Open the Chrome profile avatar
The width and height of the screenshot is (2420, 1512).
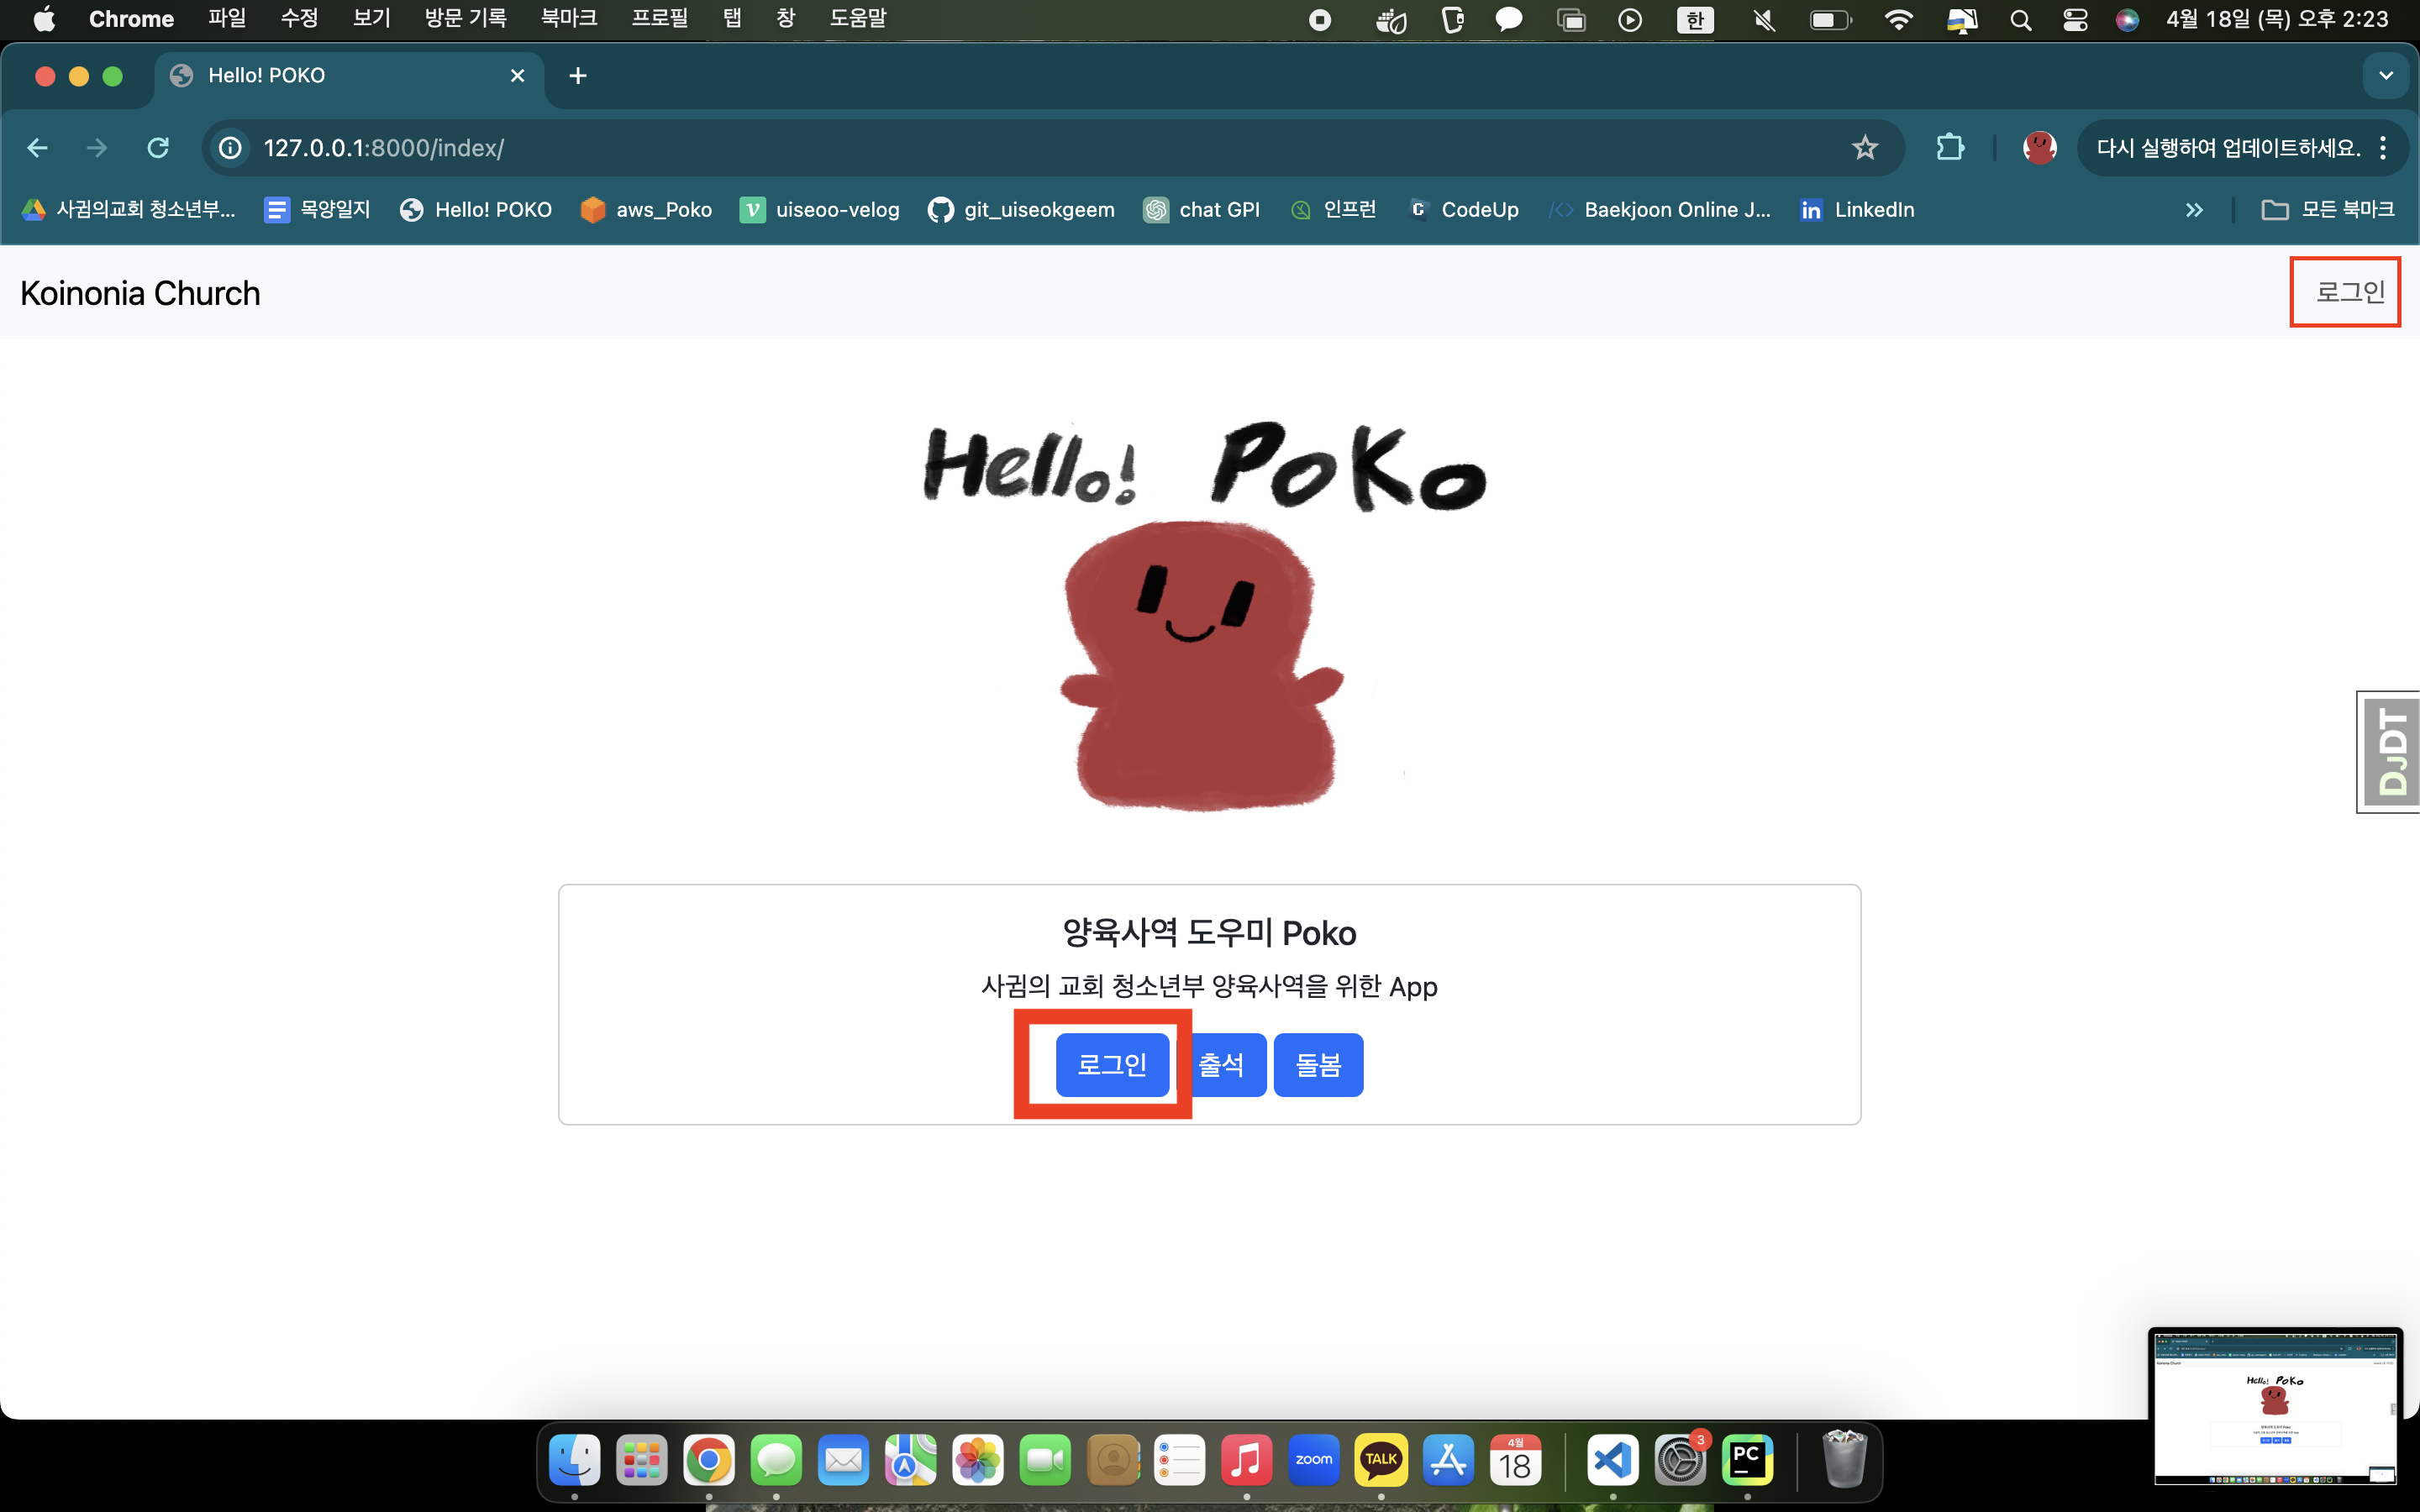[2039, 148]
